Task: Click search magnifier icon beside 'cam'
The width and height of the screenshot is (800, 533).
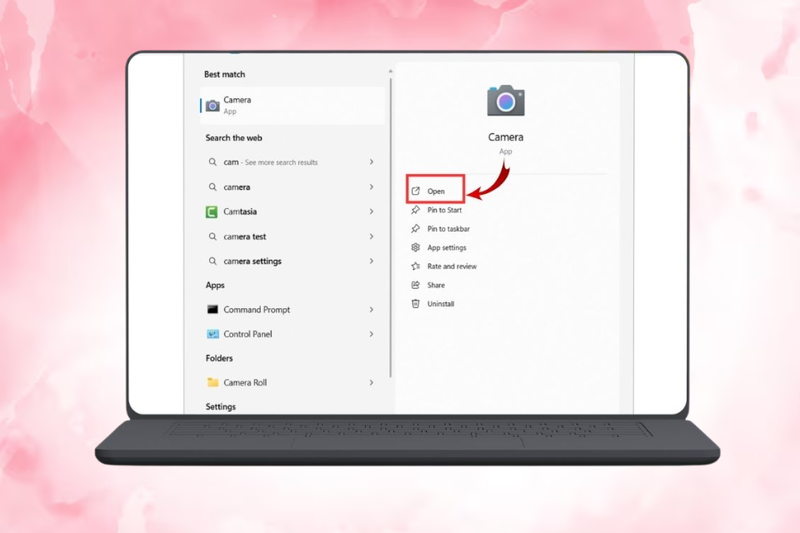Action: pos(213,162)
